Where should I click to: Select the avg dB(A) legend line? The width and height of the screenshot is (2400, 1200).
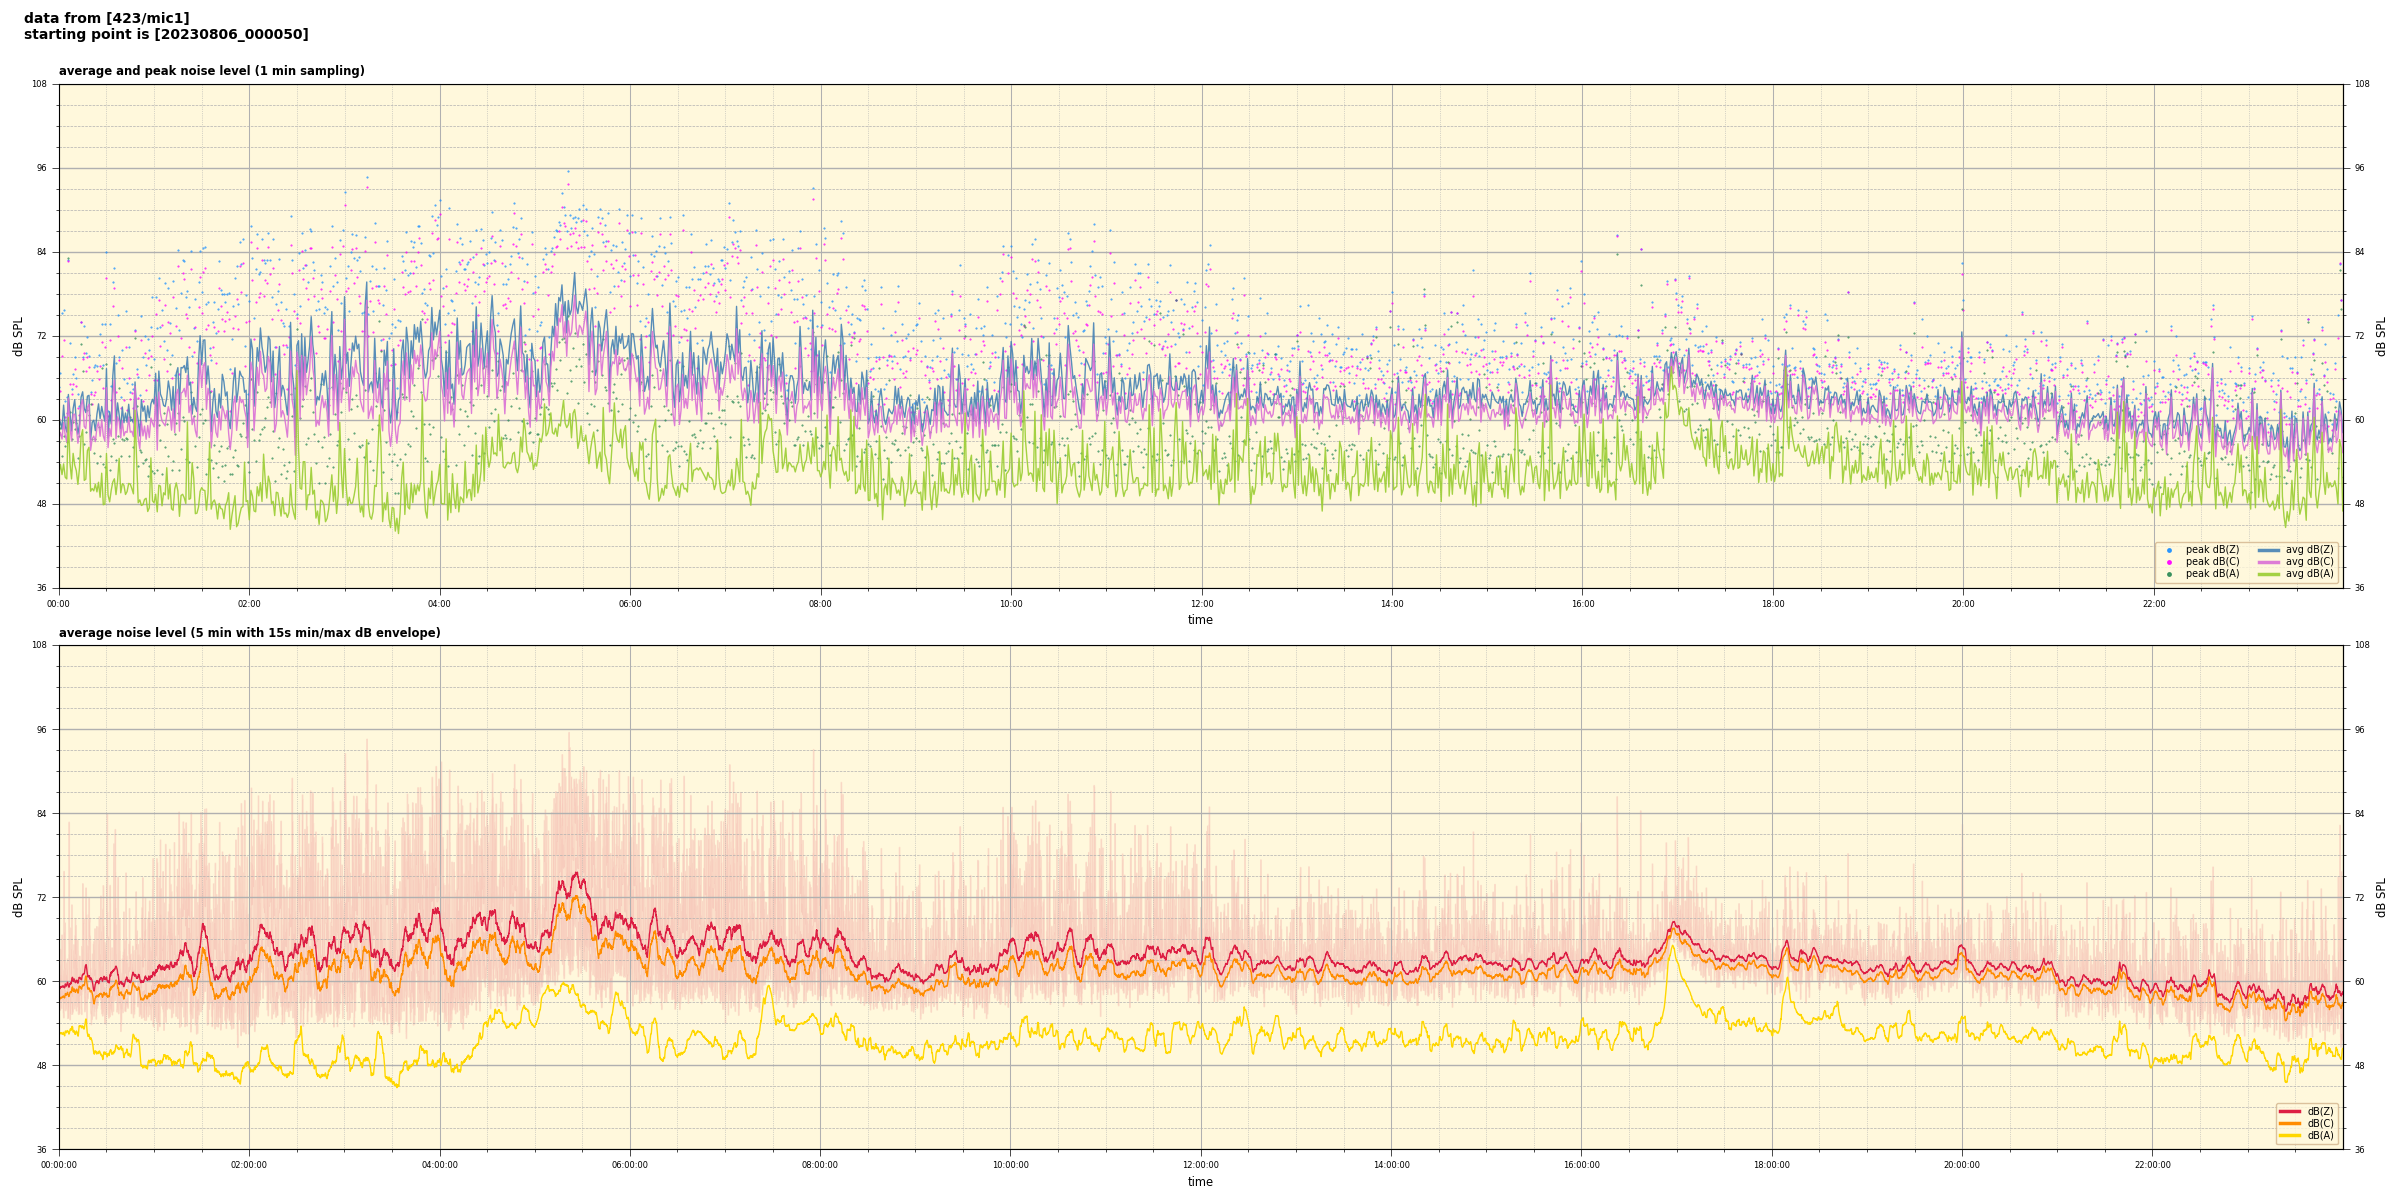tap(2269, 574)
